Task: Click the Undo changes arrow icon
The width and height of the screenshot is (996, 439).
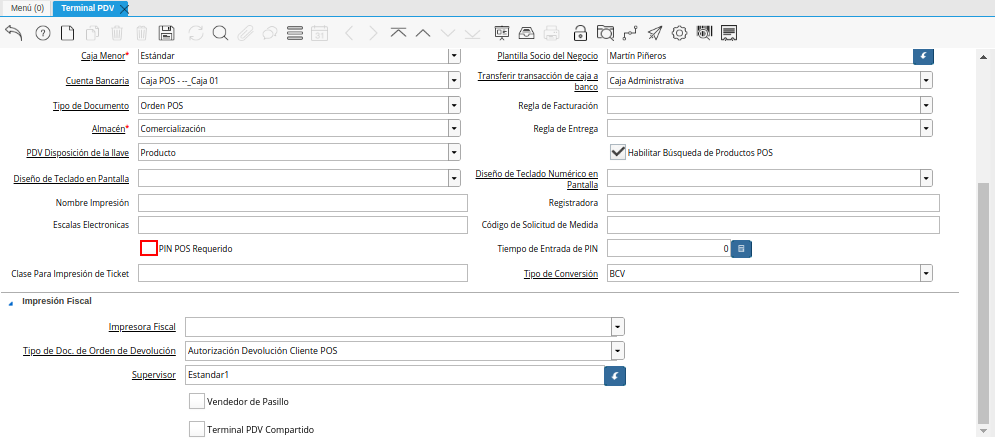Action: click(13, 33)
